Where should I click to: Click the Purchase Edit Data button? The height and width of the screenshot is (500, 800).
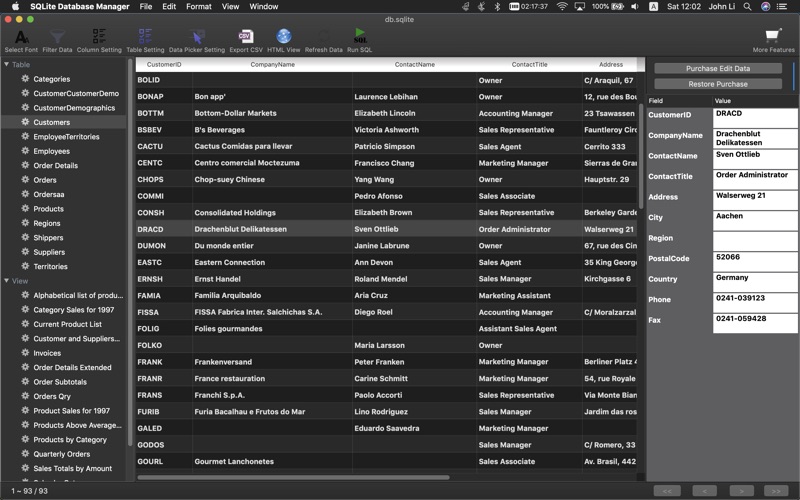click(718, 68)
